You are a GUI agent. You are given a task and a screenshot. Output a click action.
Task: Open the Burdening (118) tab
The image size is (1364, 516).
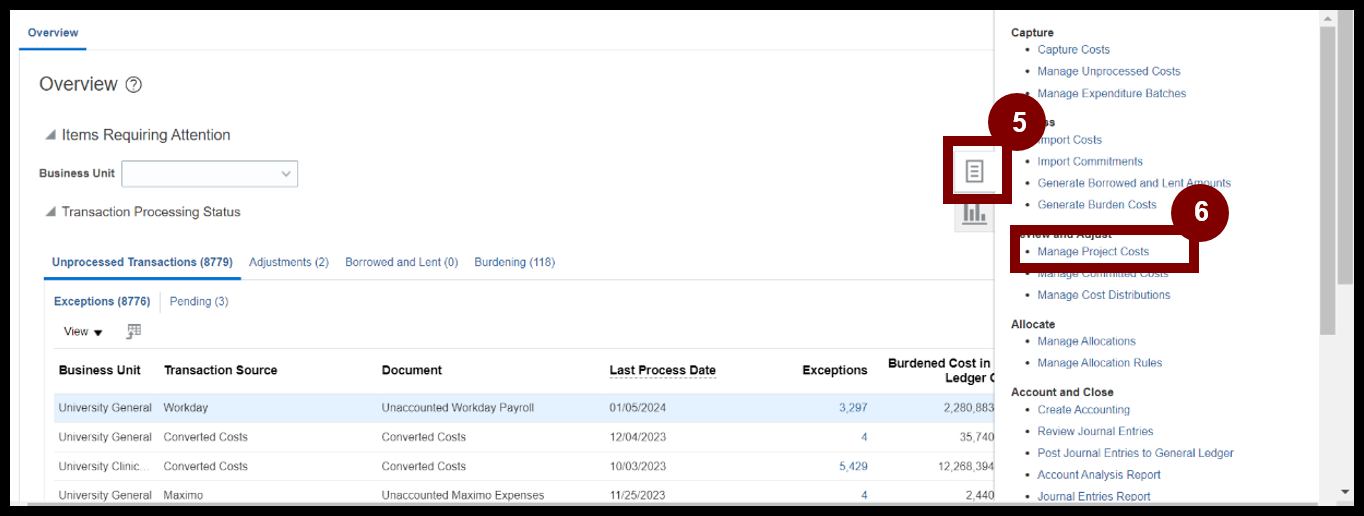pyautogui.click(x=514, y=262)
